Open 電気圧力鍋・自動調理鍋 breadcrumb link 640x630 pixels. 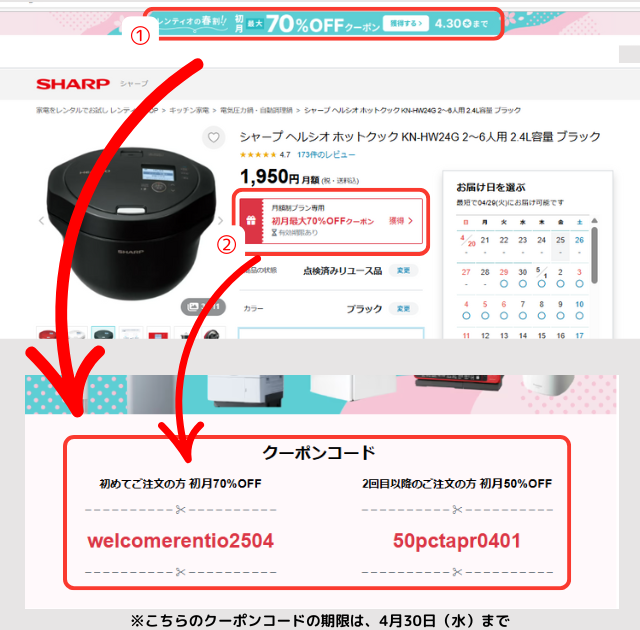tap(256, 110)
